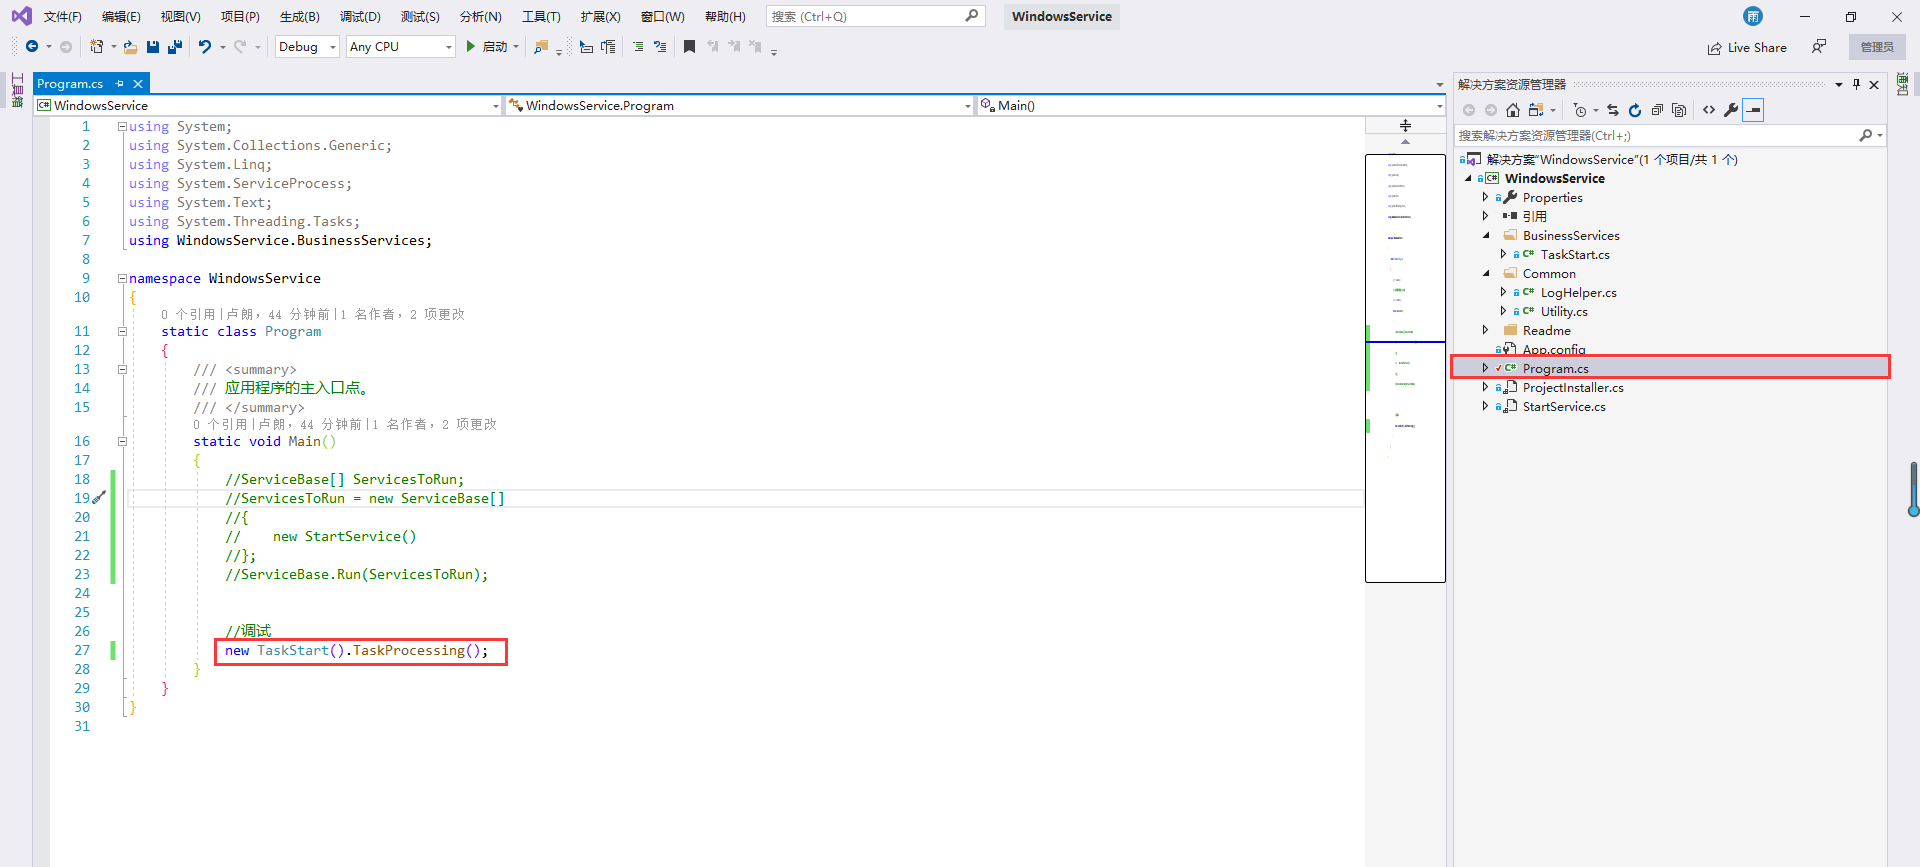Refresh the Solution Explorer

1635,110
